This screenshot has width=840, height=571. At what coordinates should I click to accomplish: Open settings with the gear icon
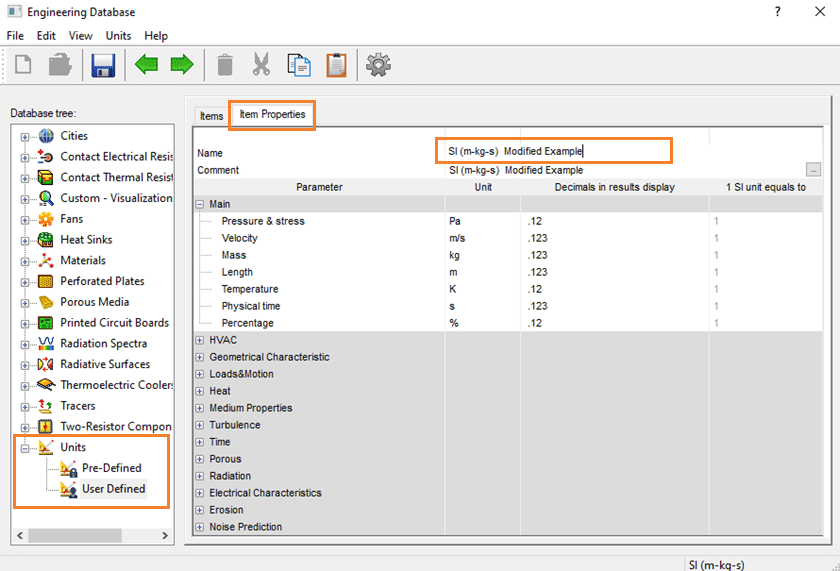point(378,65)
